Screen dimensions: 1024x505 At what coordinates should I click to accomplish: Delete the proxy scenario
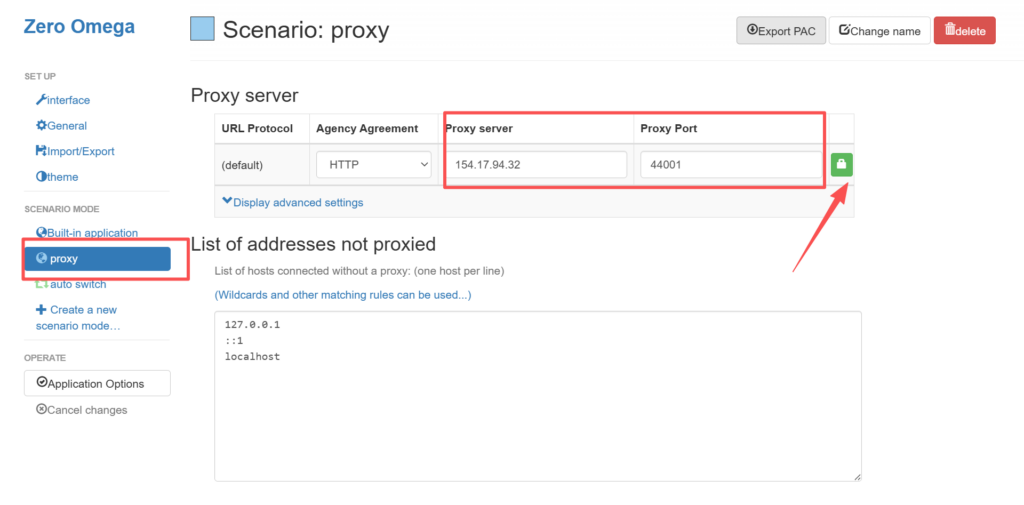[964, 31]
